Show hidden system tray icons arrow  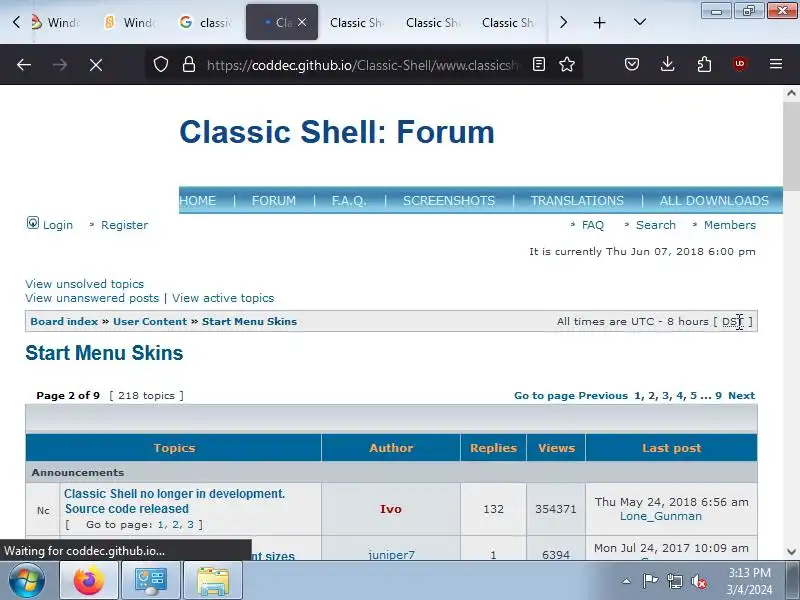pyautogui.click(x=627, y=581)
